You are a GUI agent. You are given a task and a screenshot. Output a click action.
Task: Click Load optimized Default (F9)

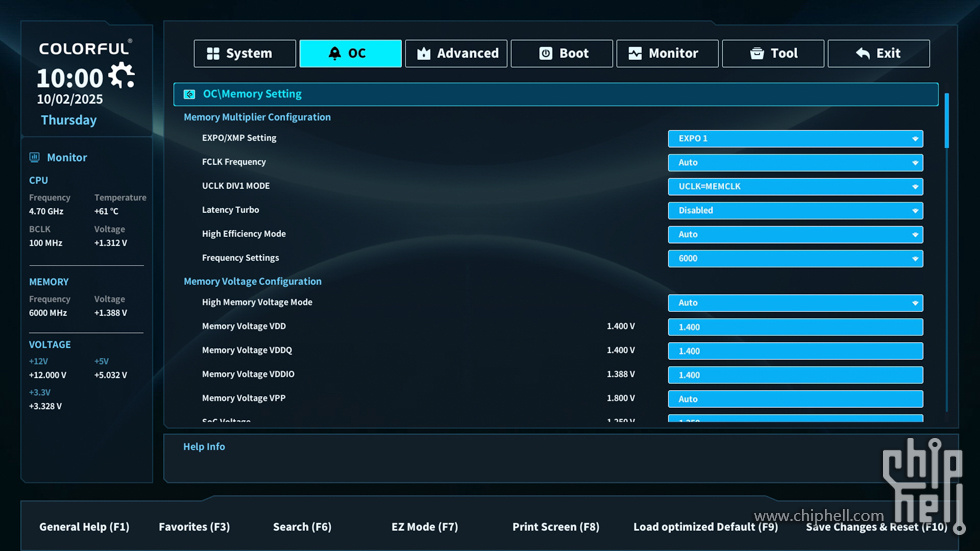point(705,527)
